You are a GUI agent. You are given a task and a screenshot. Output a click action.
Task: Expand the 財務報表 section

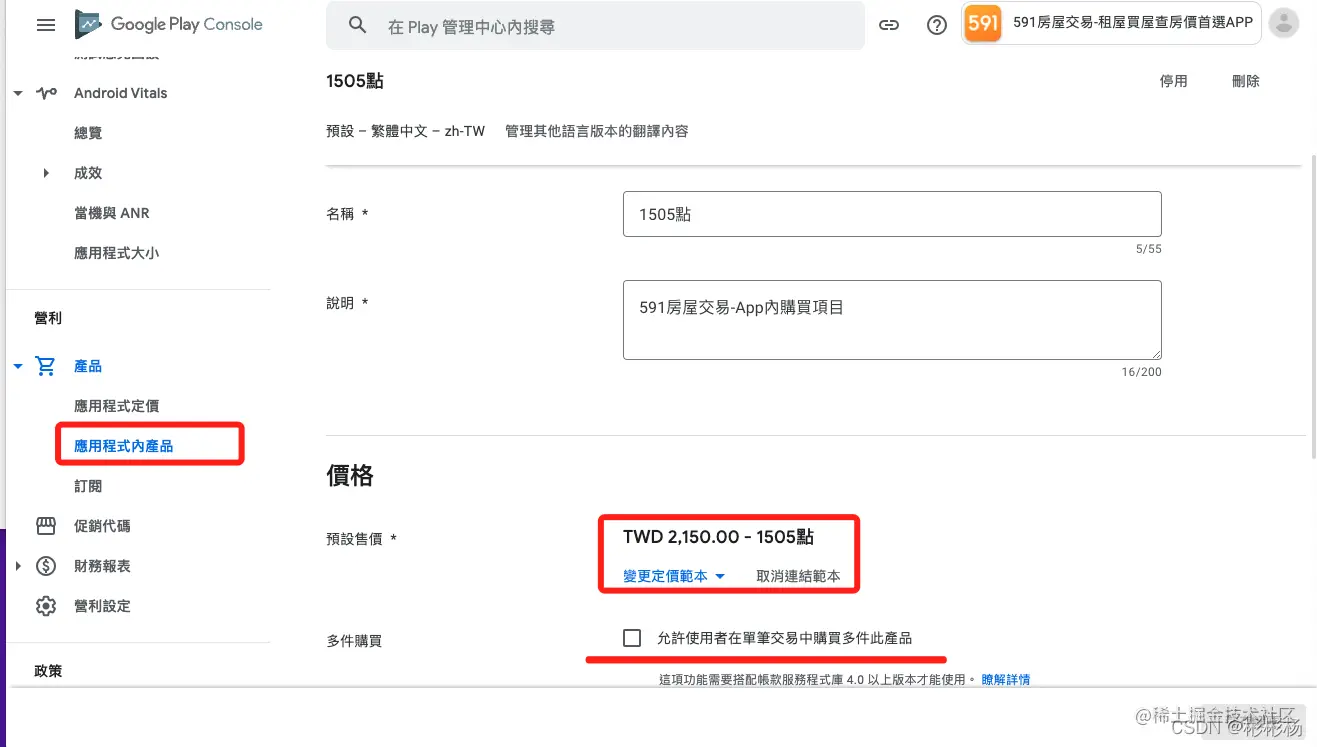click(18, 566)
